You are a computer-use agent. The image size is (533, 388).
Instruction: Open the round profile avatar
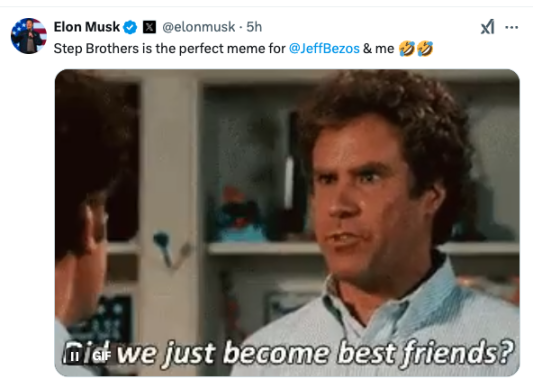coord(29,36)
